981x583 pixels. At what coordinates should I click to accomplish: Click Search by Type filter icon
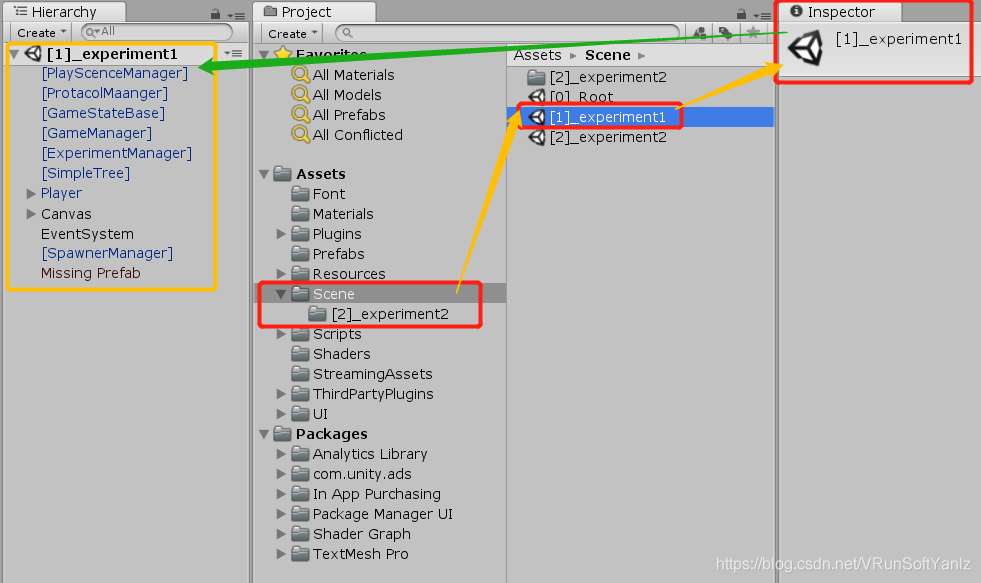tap(701, 33)
